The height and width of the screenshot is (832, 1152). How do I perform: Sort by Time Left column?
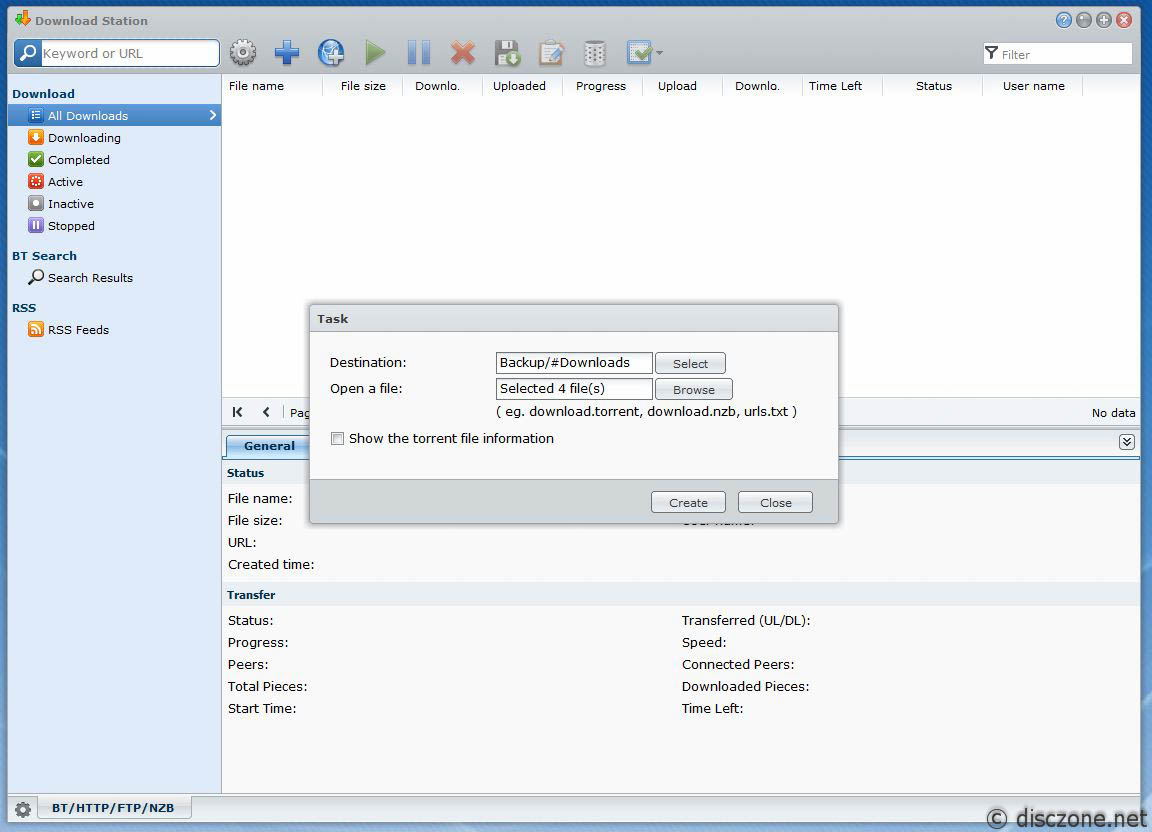coord(835,86)
